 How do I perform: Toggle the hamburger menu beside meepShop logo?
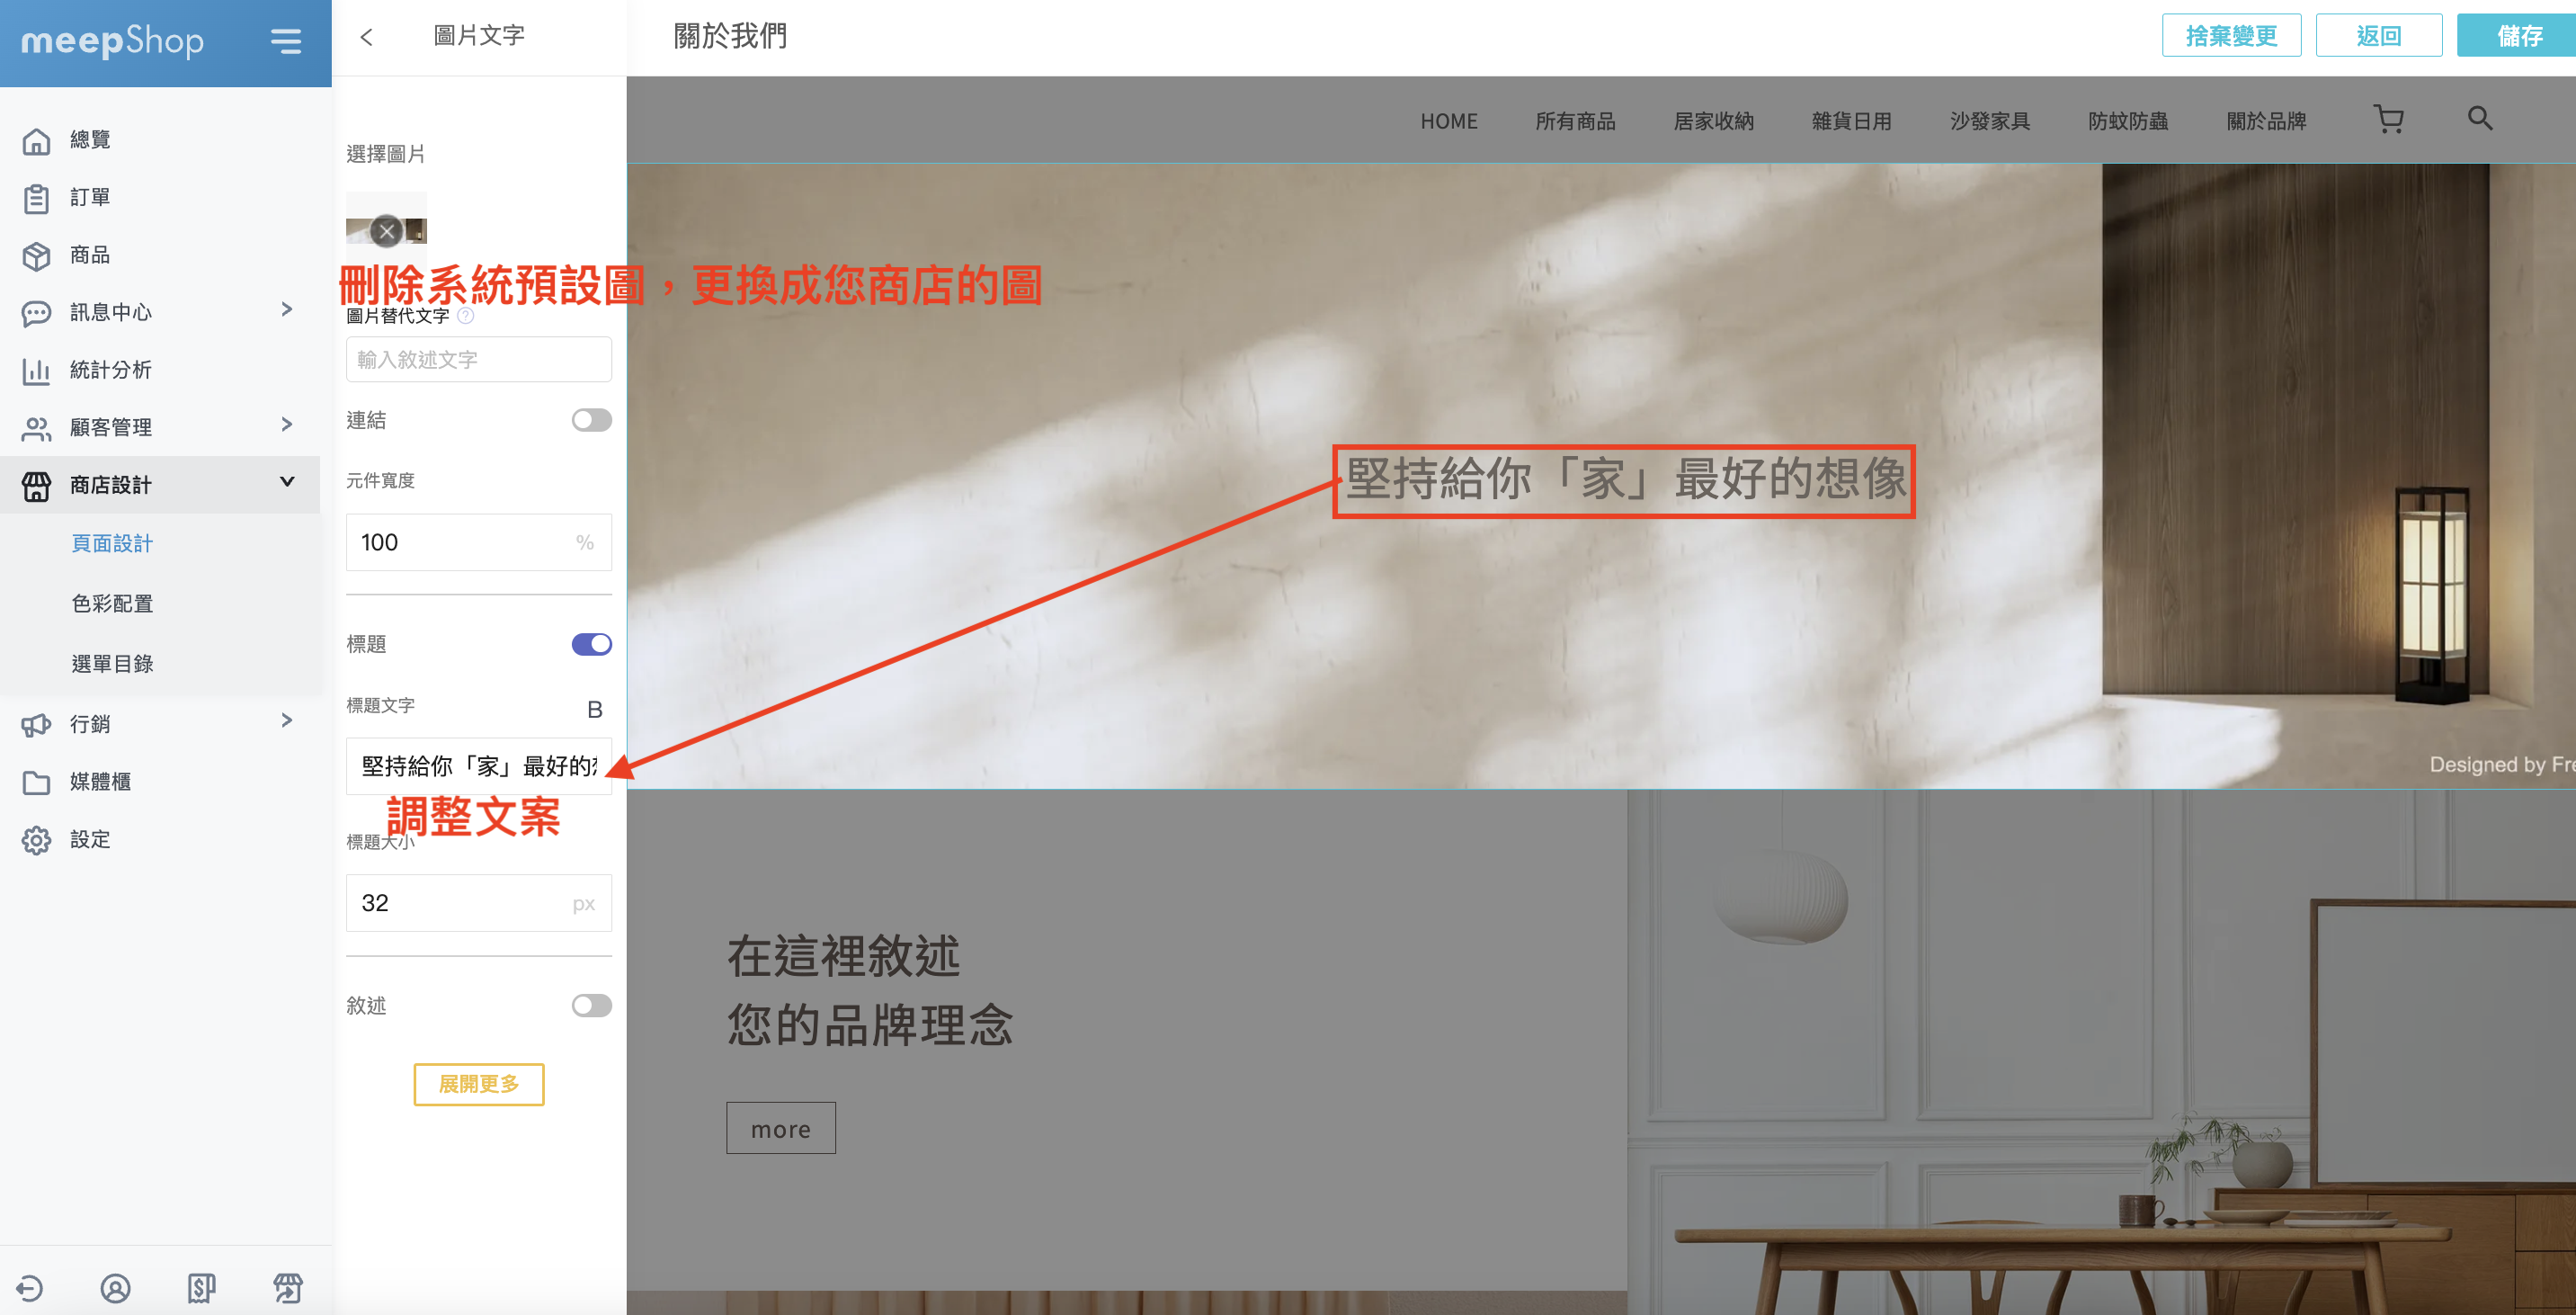pyautogui.click(x=286, y=41)
